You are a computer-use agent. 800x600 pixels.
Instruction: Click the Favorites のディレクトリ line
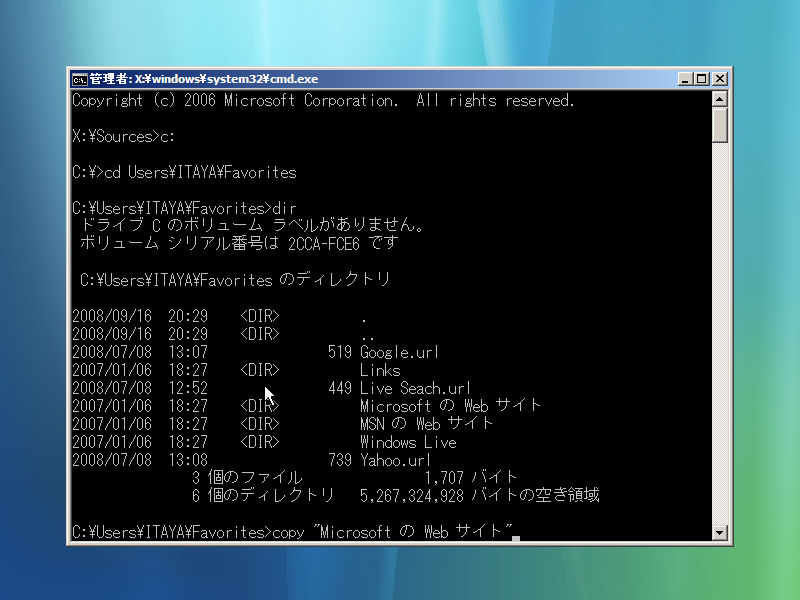coord(235,280)
